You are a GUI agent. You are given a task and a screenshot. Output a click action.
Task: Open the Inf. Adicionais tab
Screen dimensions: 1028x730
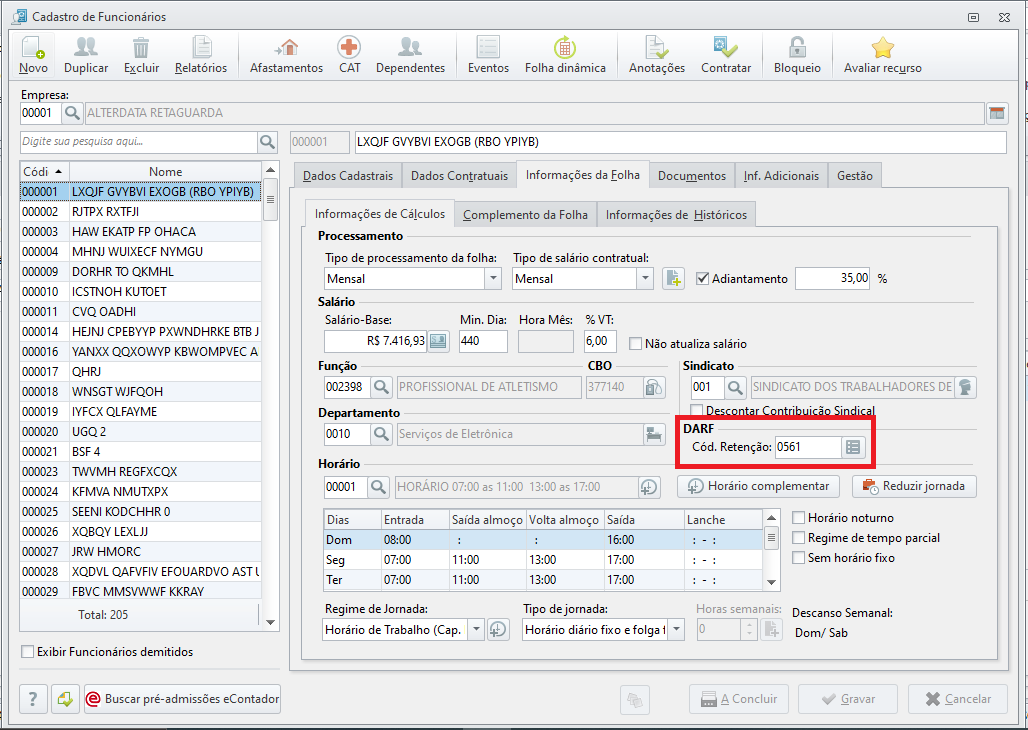[781, 176]
